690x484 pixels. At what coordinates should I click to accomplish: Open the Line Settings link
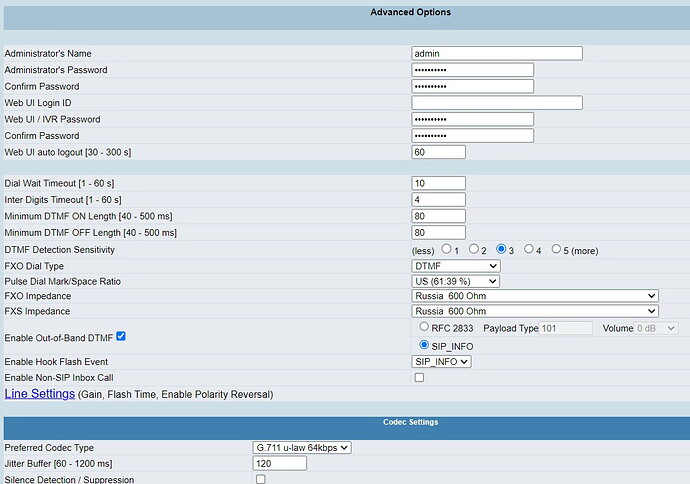click(40, 393)
